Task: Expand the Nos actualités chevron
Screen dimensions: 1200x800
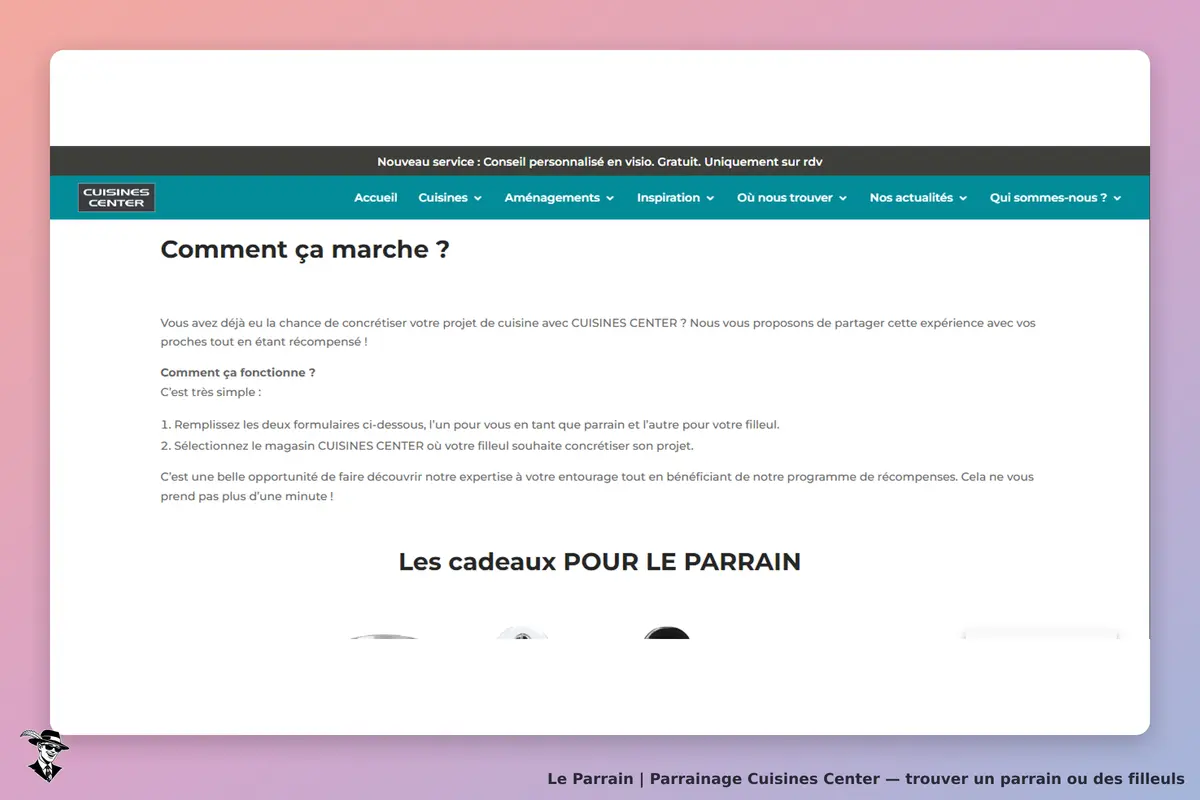Action: [x=963, y=198]
